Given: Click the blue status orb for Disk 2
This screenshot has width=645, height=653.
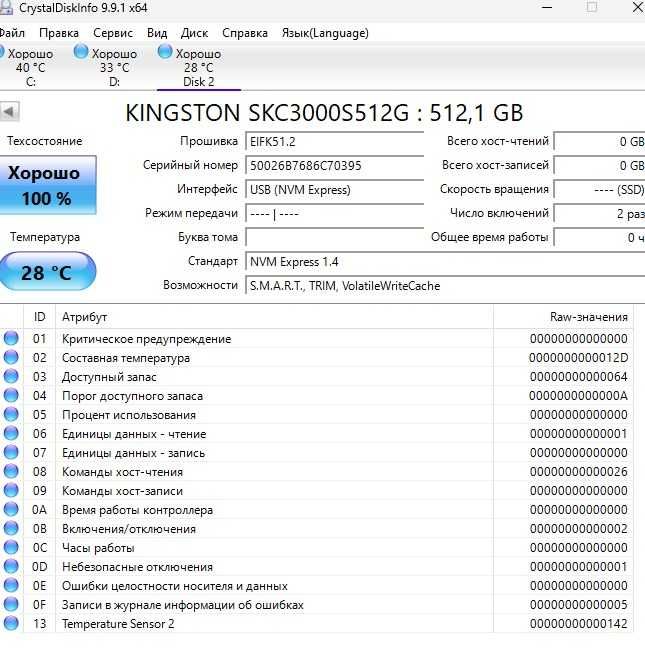Looking at the screenshot, I should point(165,52).
